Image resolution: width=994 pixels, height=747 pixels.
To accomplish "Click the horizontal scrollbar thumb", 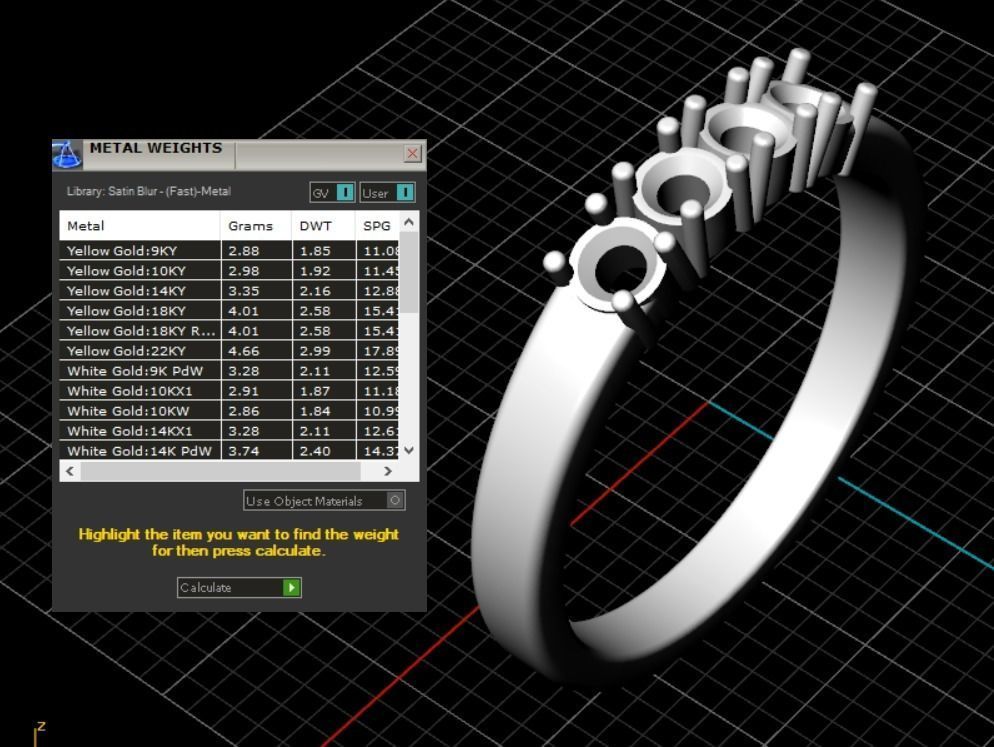I will 220,471.
